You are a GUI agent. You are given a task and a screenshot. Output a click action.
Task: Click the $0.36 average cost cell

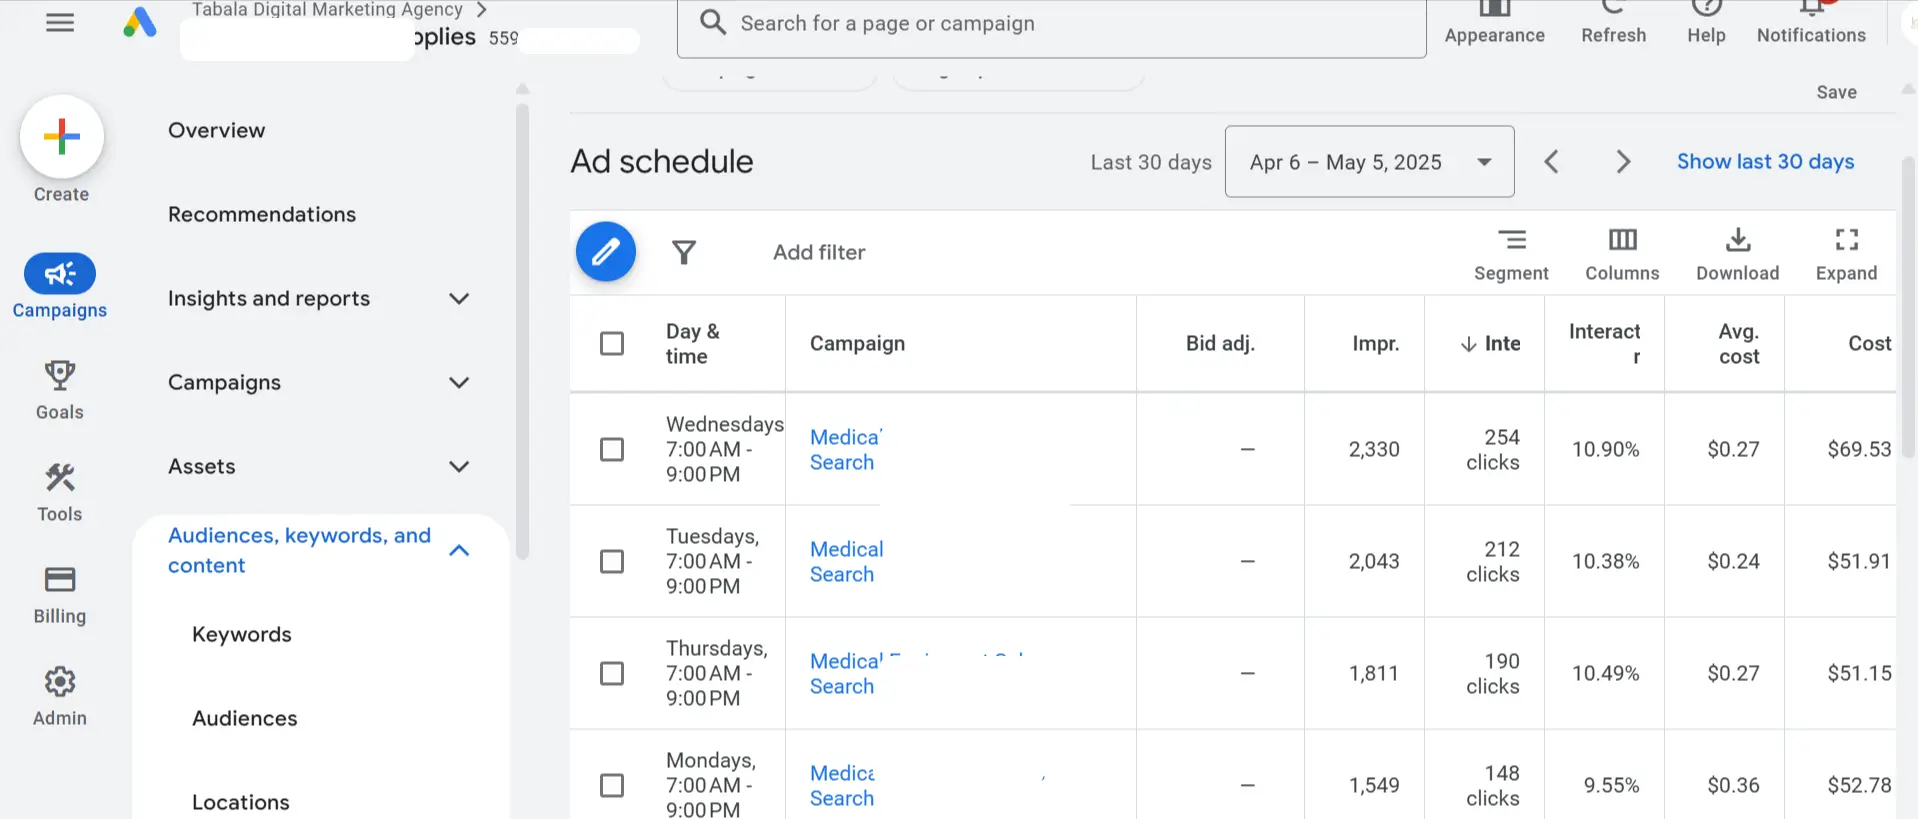click(1733, 786)
